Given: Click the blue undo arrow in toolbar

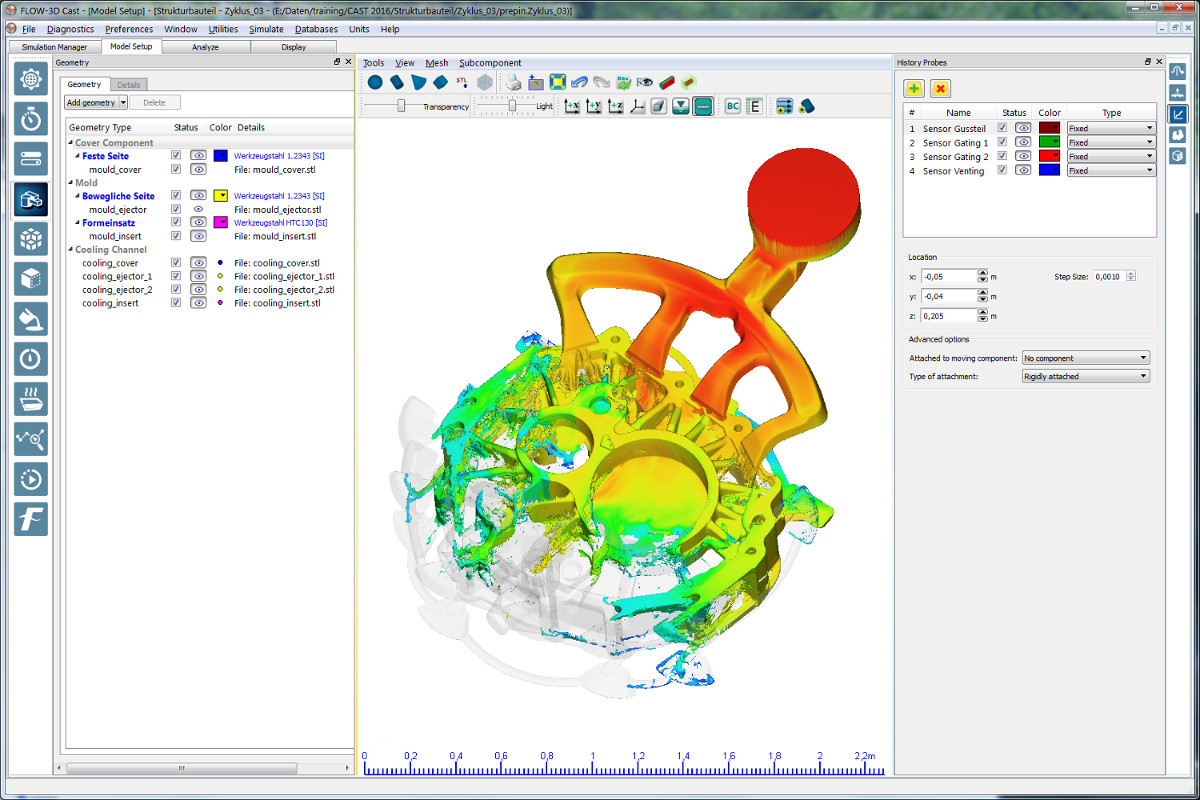Looking at the screenshot, I should pyautogui.click(x=580, y=82).
